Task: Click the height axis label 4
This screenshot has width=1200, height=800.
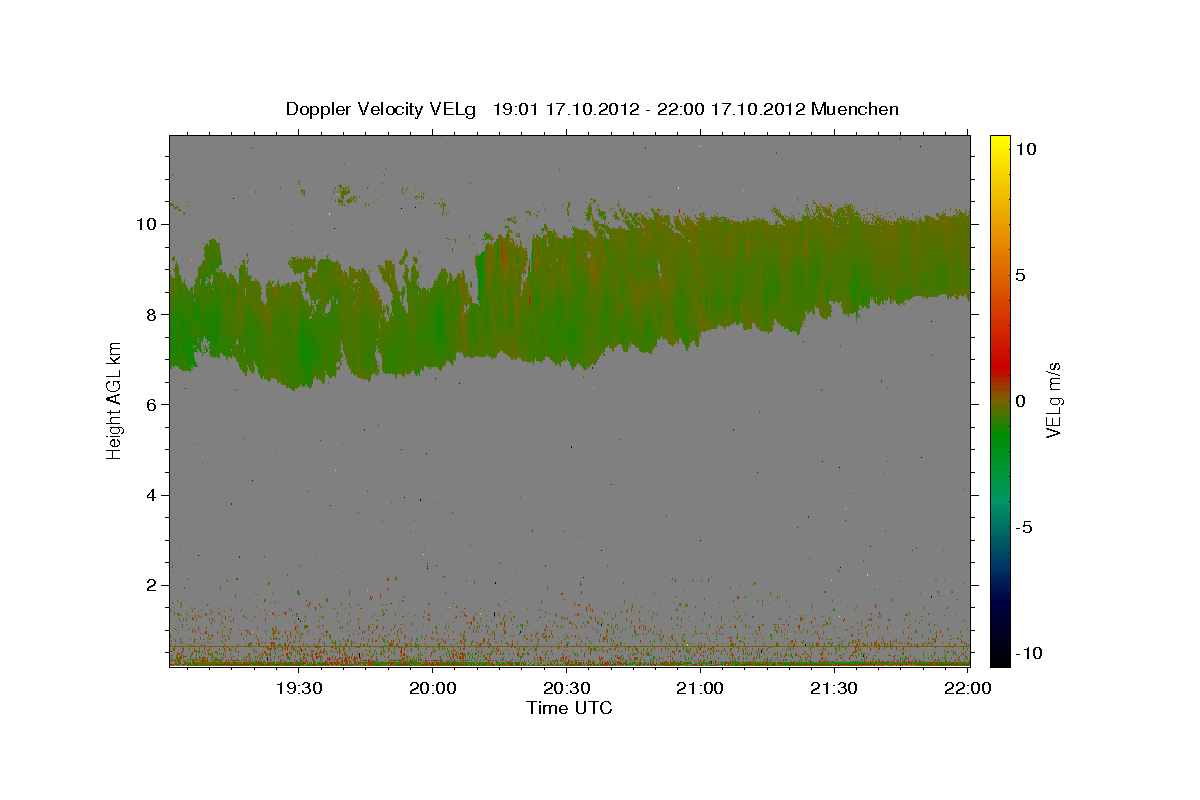Action: click(152, 495)
